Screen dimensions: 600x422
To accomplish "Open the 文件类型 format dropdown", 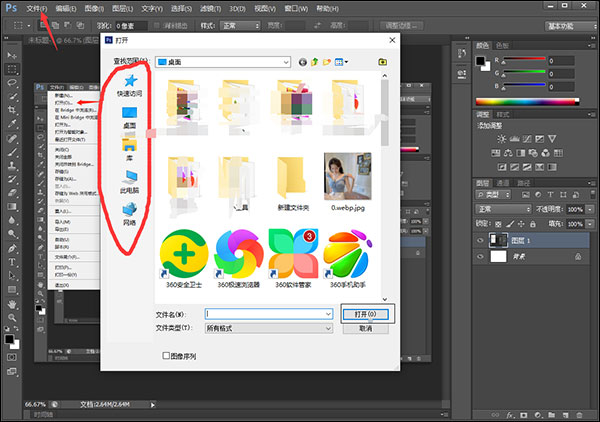I will [x=268, y=328].
